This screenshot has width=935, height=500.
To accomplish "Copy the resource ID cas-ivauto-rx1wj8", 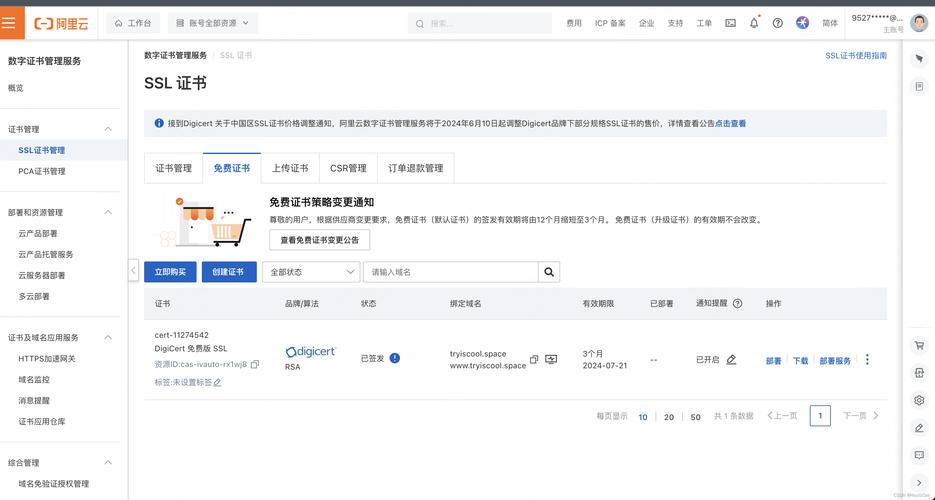I will pyautogui.click(x=255, y=364).
